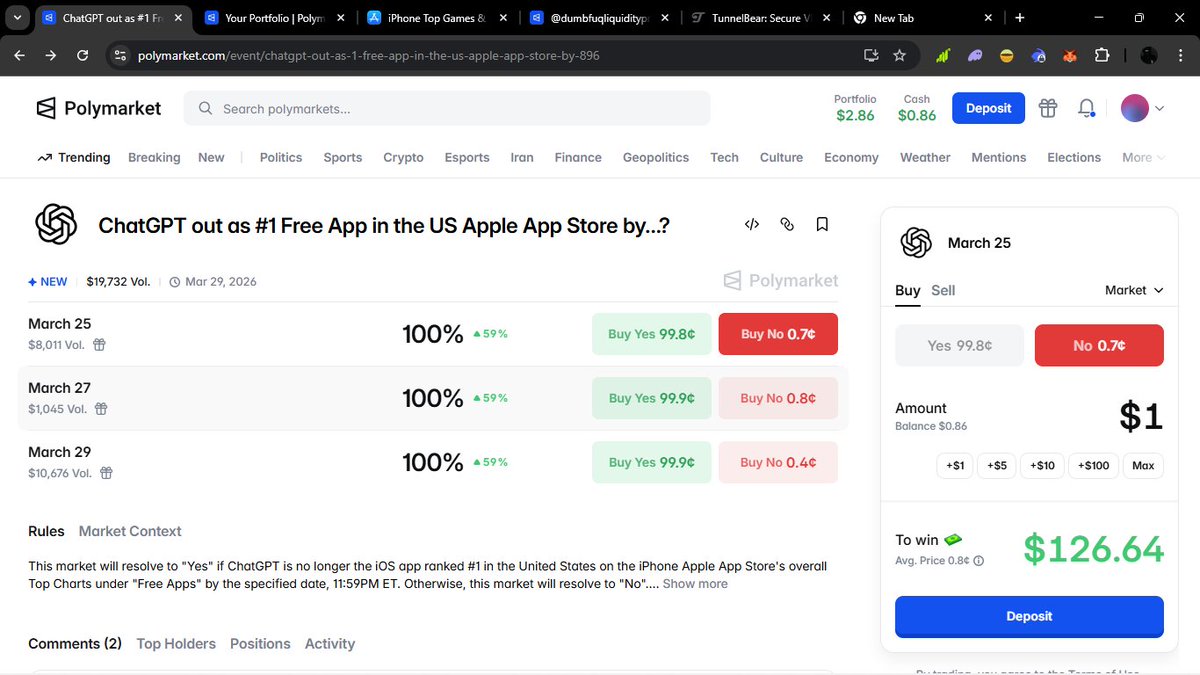This screenshot has height=675, width=1200.
Task: Open the Elections category
Action: 1074,157
